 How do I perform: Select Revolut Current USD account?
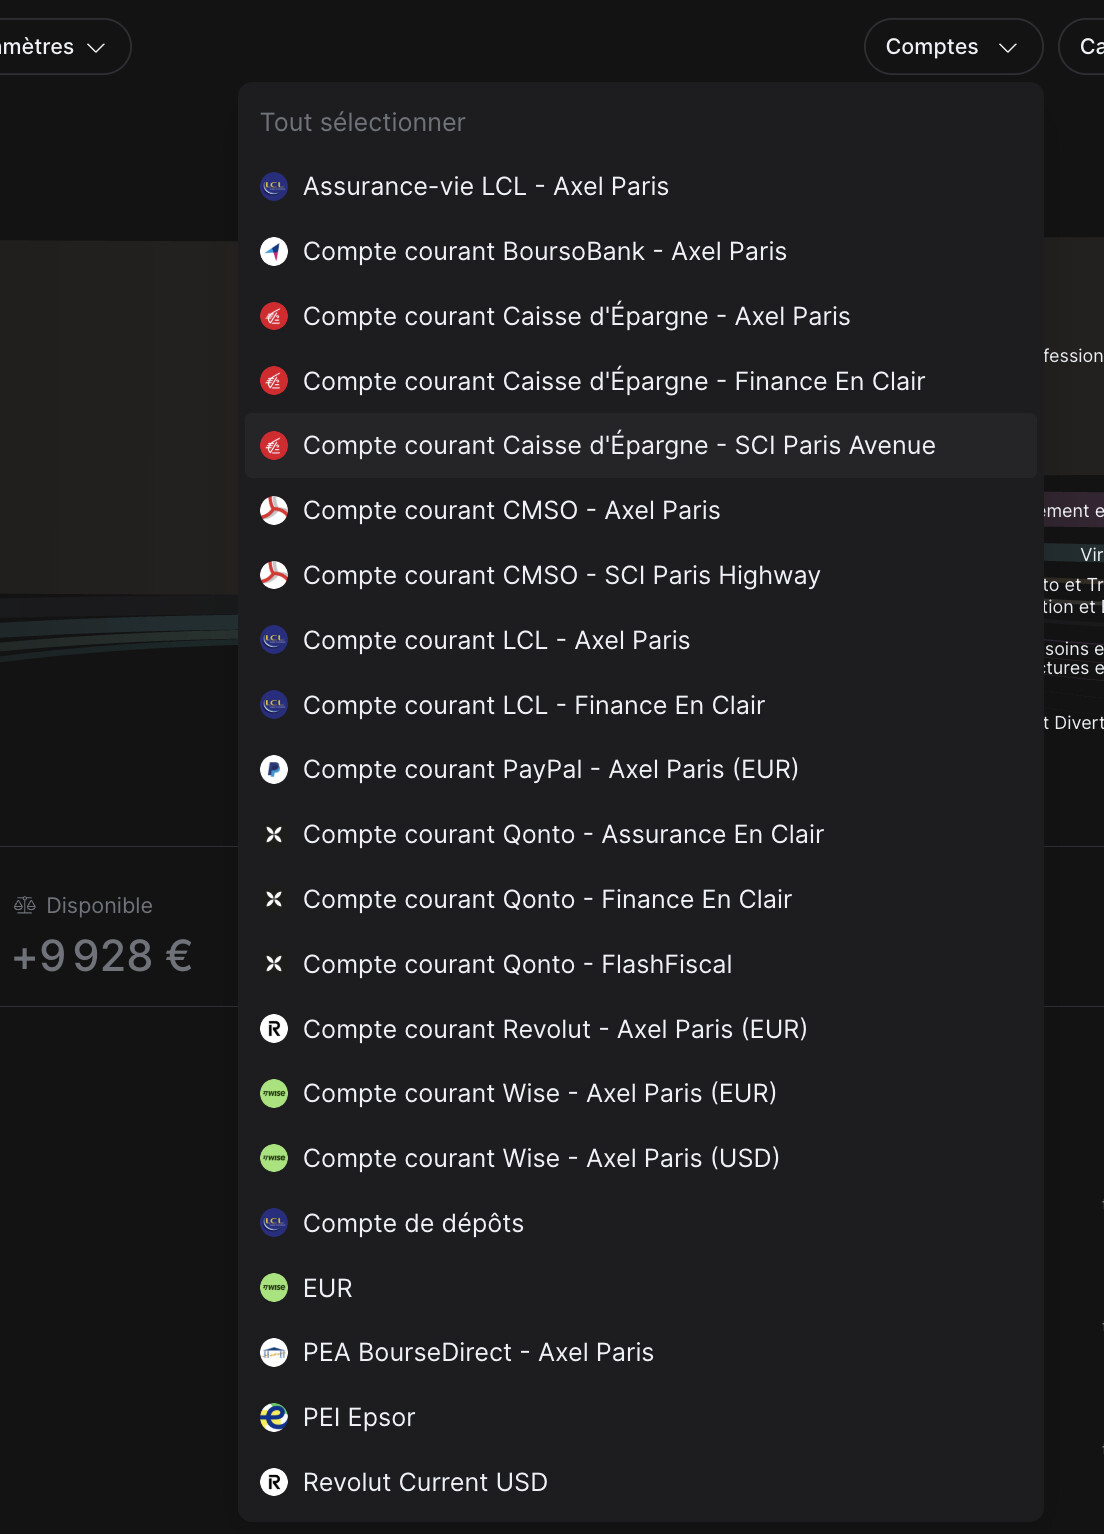point(425,1482)
